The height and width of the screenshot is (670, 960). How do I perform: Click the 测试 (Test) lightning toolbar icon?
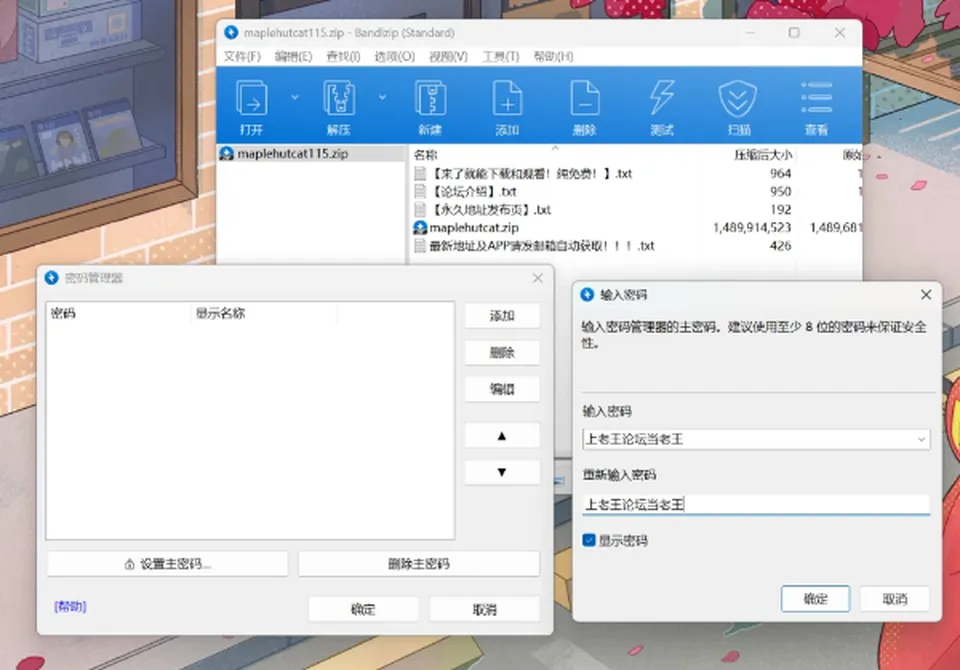click(x=662, y=107)
